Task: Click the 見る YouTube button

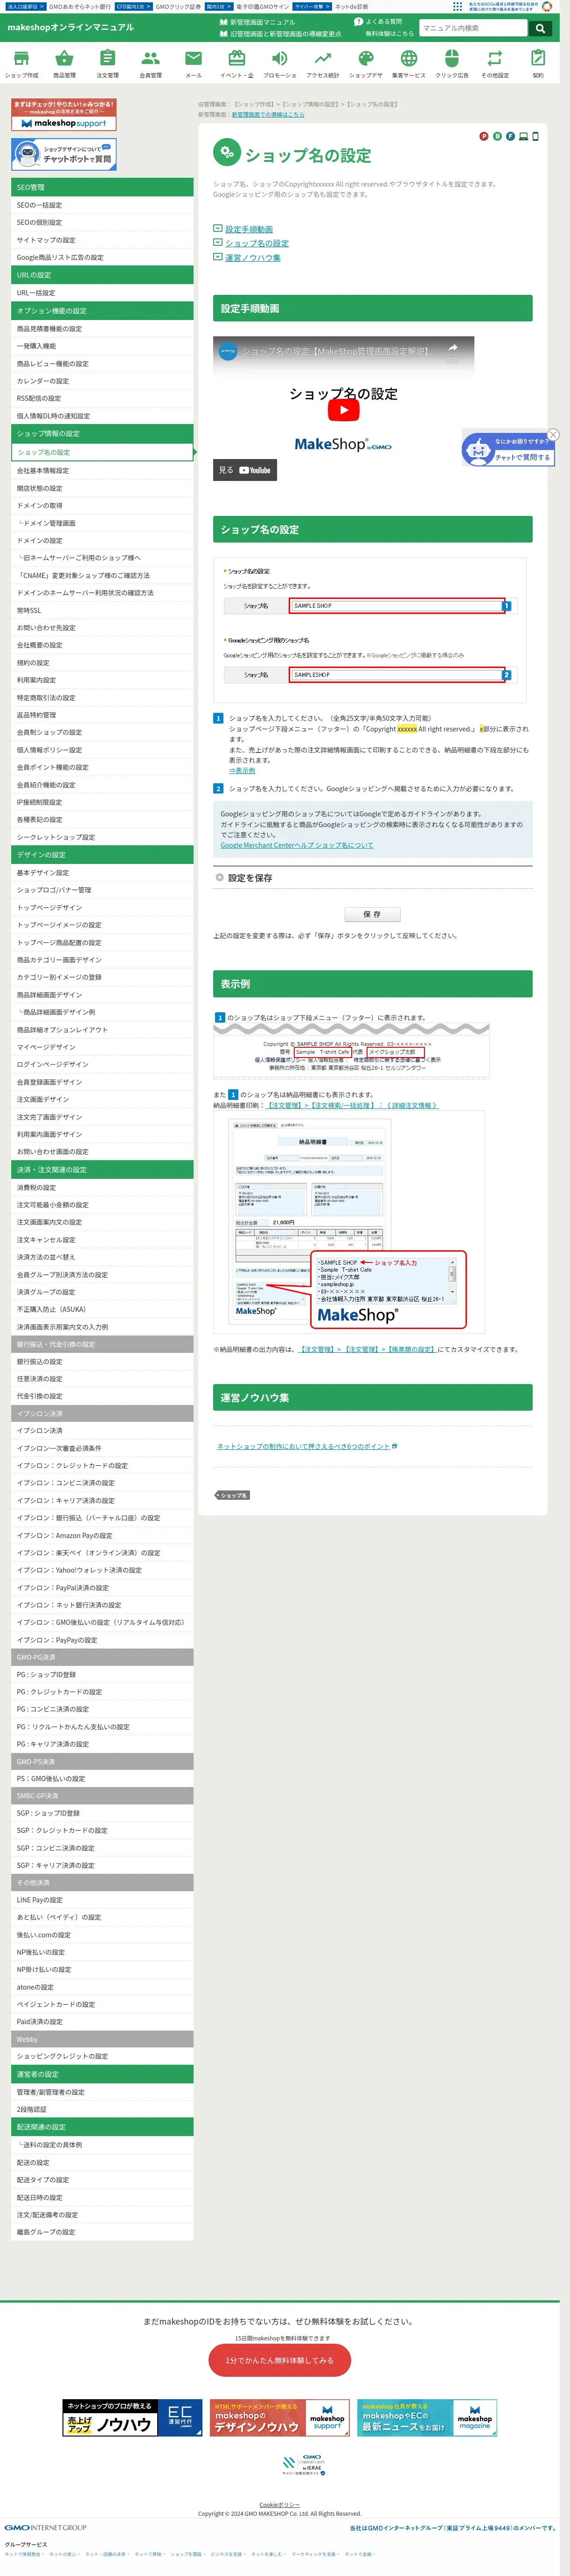Action: coord(245,470)
